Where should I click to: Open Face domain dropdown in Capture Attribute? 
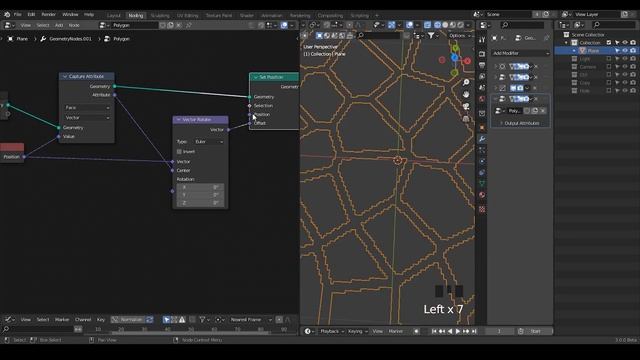[x=87, y=108]
